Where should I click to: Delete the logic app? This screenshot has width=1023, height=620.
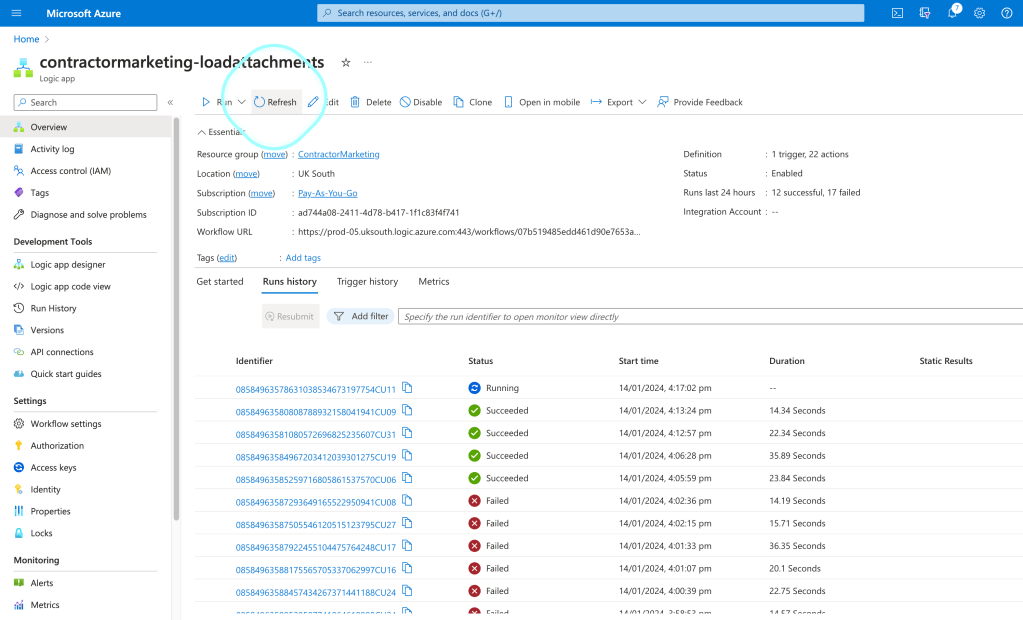click(x=371, y=102)
